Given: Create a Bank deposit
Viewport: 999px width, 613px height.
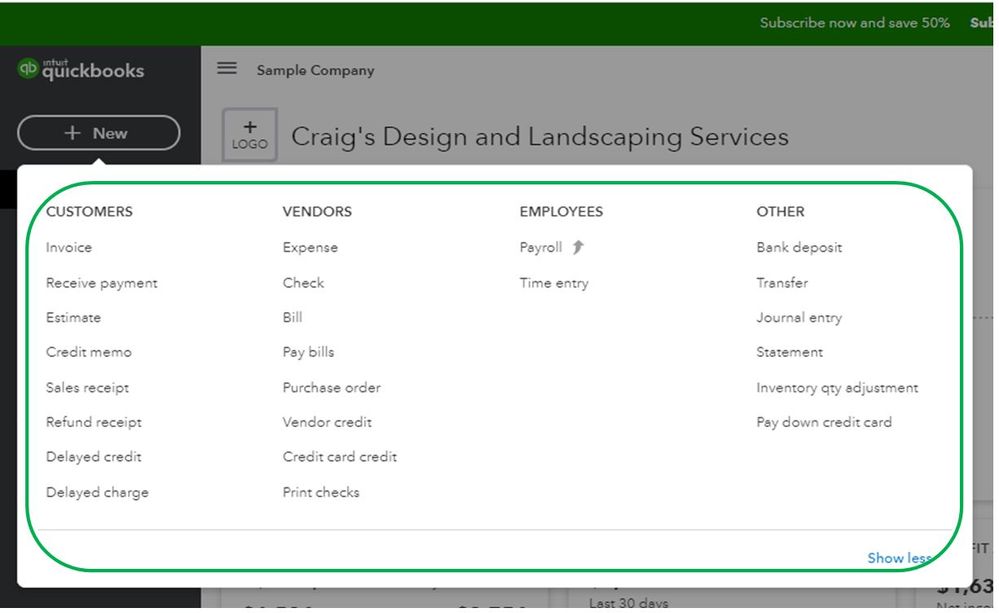Looking at the screenshot, I should [x=799, y=247].
